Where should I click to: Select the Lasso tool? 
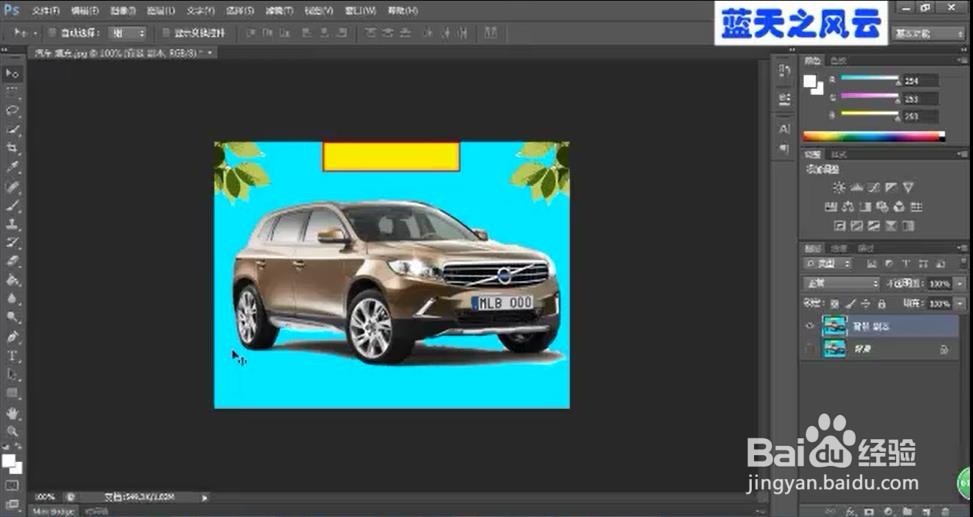coord(12,110)
